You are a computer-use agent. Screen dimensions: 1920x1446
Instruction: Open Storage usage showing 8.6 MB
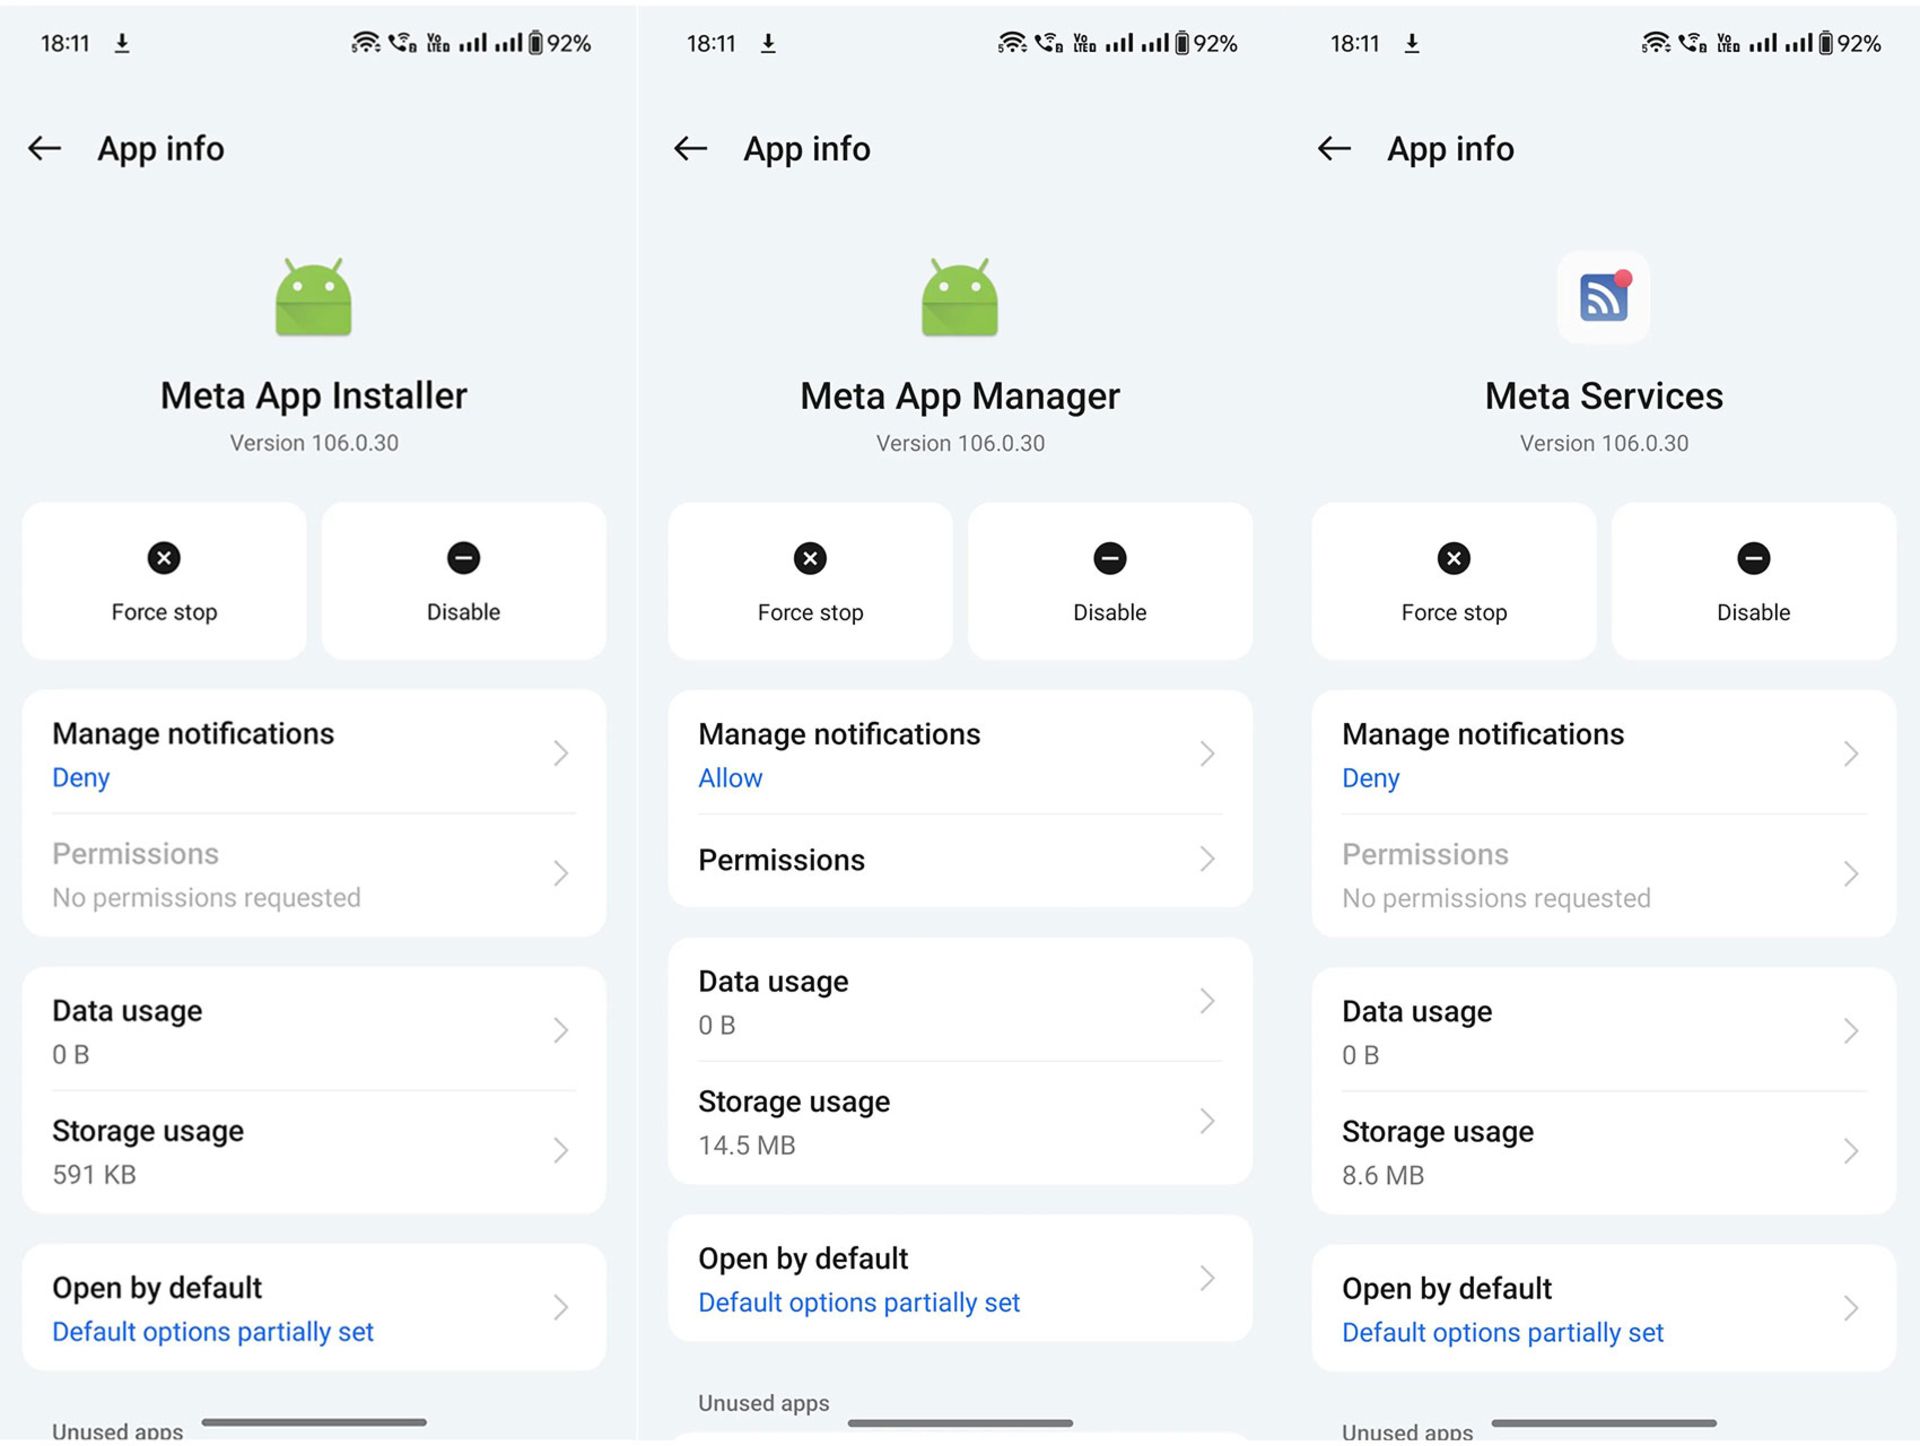click(x=1604, y=1152)
